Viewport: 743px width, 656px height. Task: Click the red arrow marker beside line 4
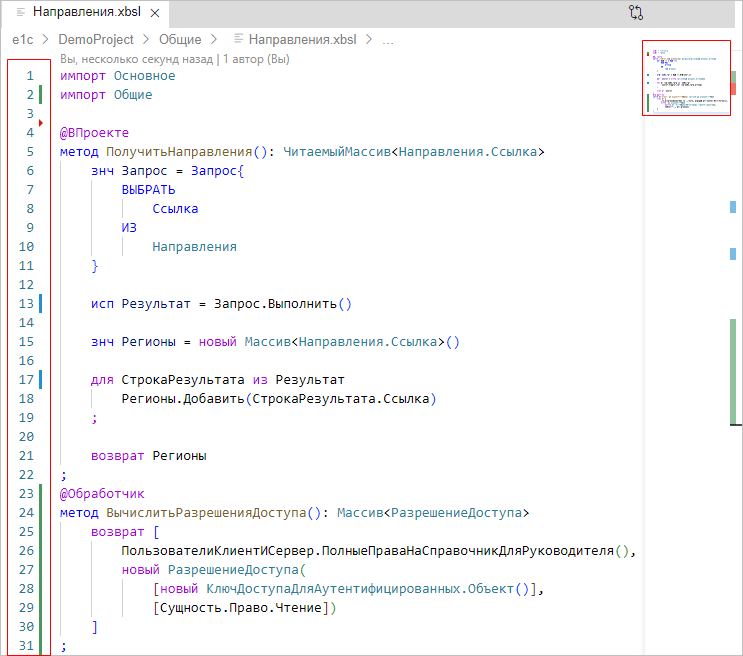41,122
